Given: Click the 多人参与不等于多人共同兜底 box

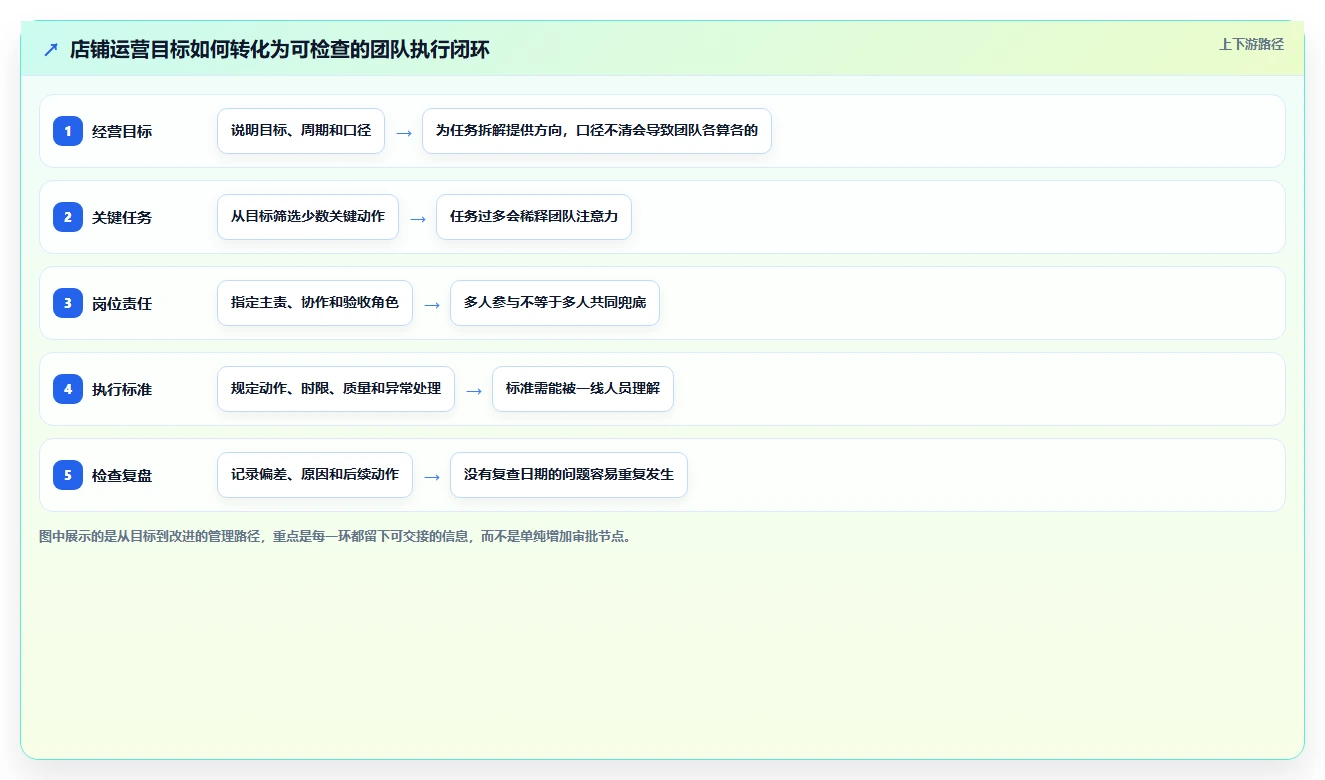Looking at the screenshot, I should 555,303.
